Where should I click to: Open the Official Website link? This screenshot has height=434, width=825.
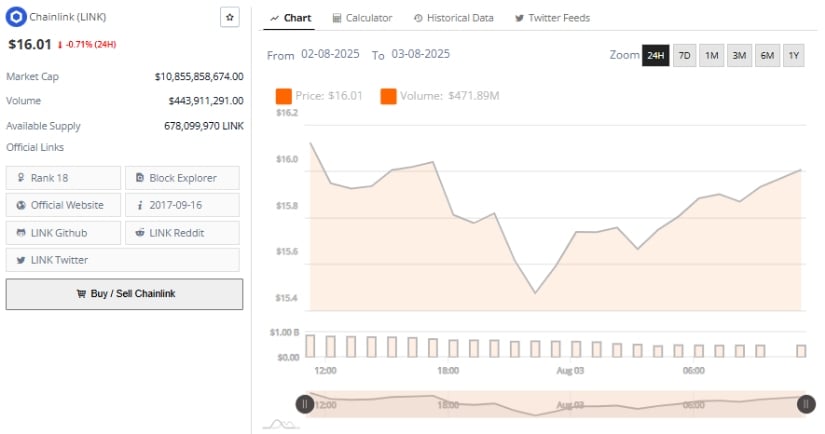(x=63, y=205)
